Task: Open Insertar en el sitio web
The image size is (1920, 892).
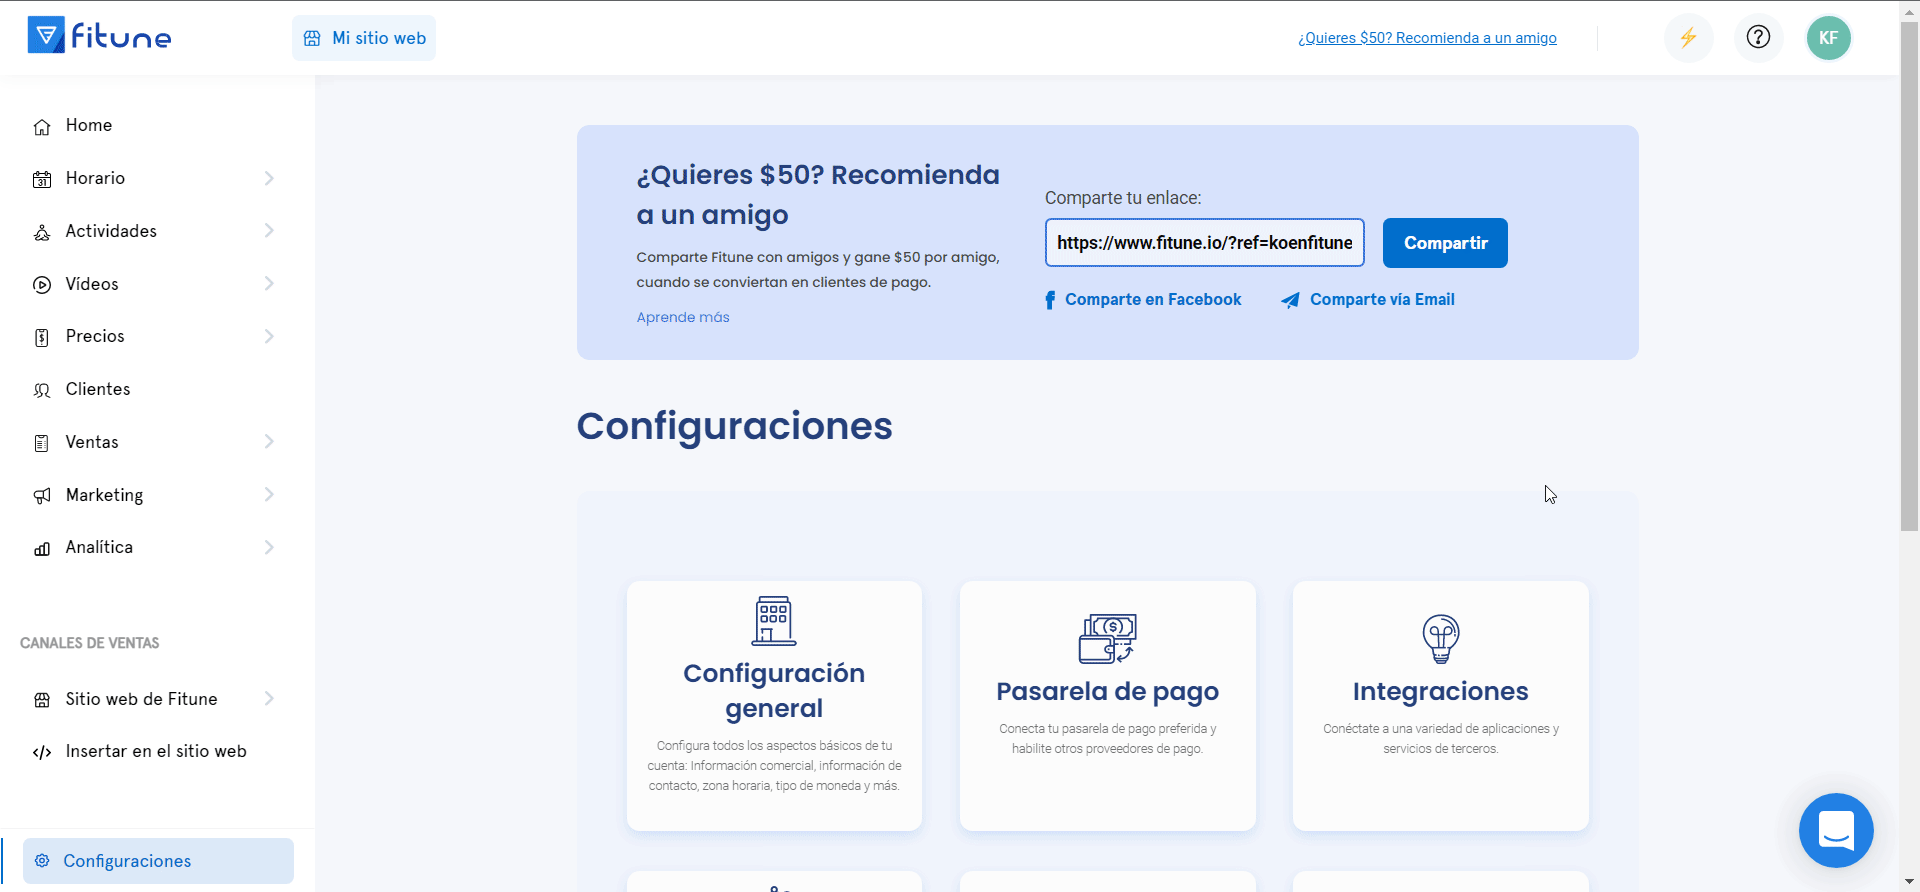Action: [x=156, y=751]
